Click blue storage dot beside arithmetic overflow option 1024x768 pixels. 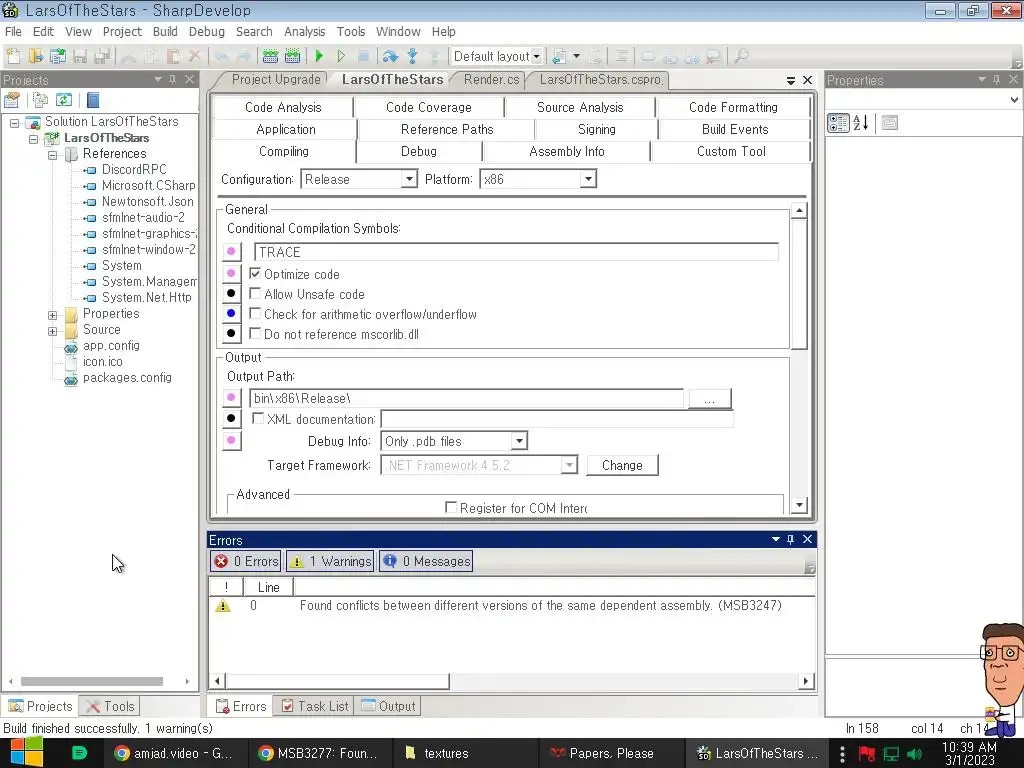(231, 313)
